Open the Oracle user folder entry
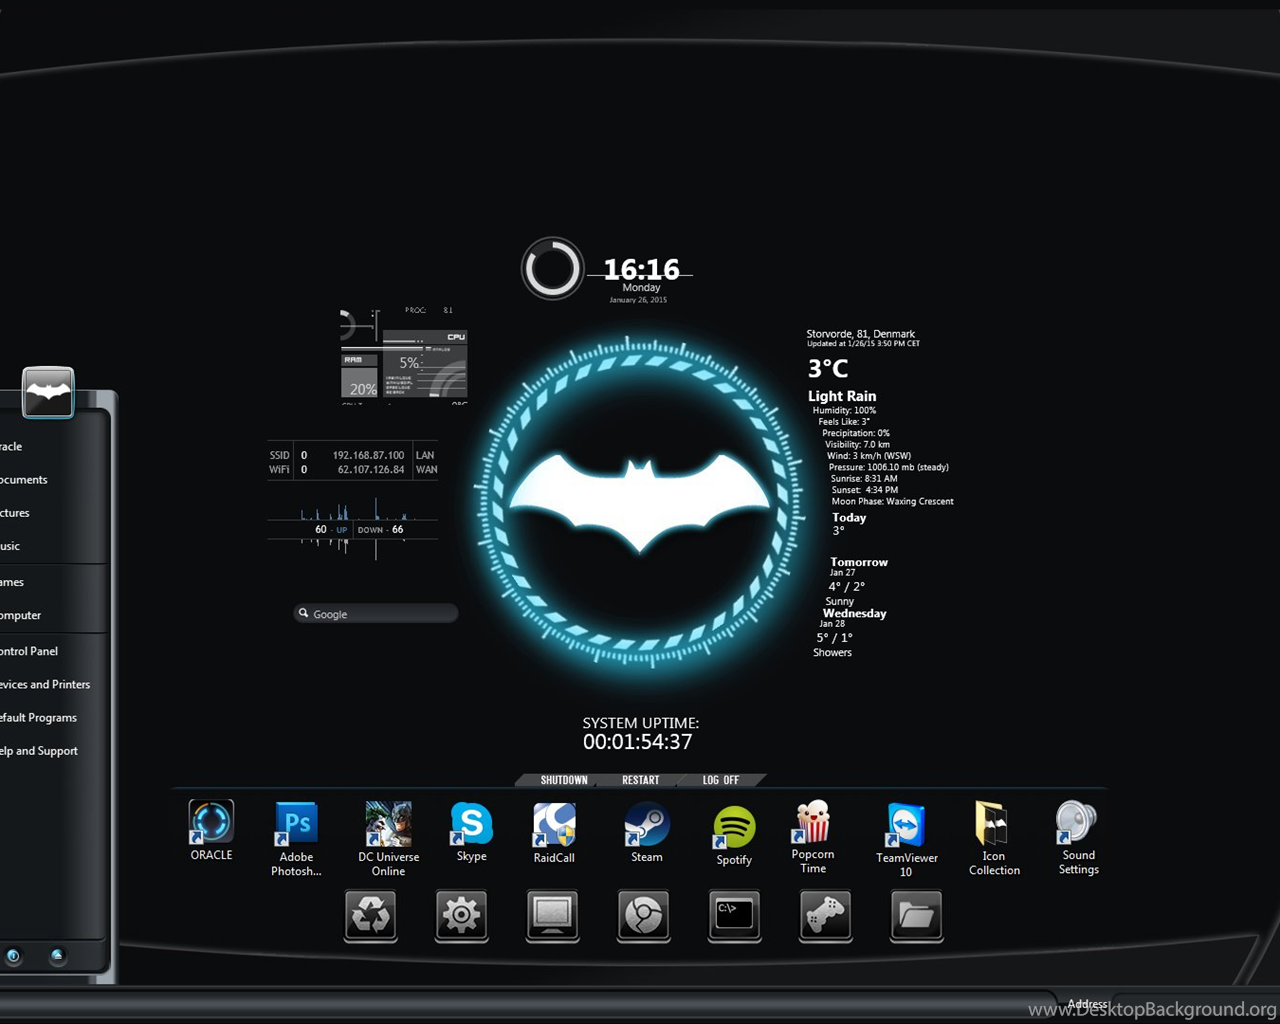Screen dimensions: 1280x1024 tap(11, 447)
